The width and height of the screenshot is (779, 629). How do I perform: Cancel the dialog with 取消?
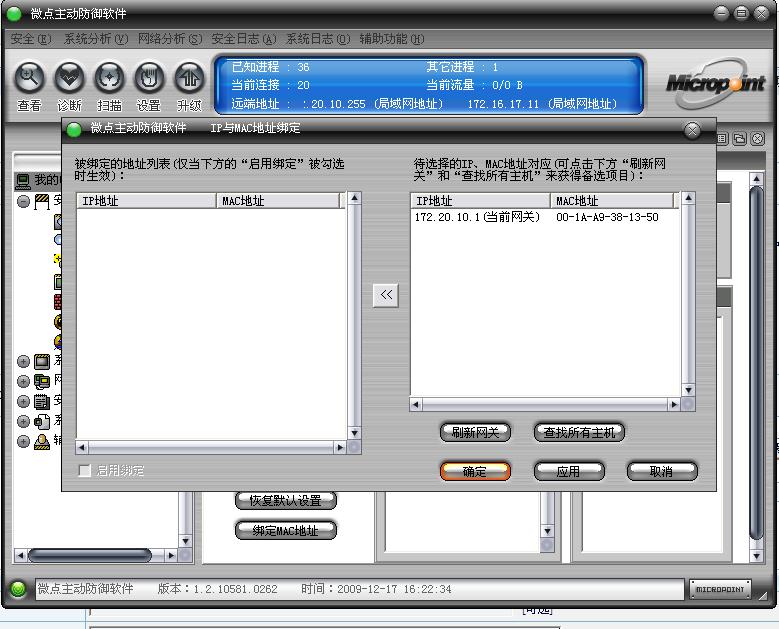662,472
